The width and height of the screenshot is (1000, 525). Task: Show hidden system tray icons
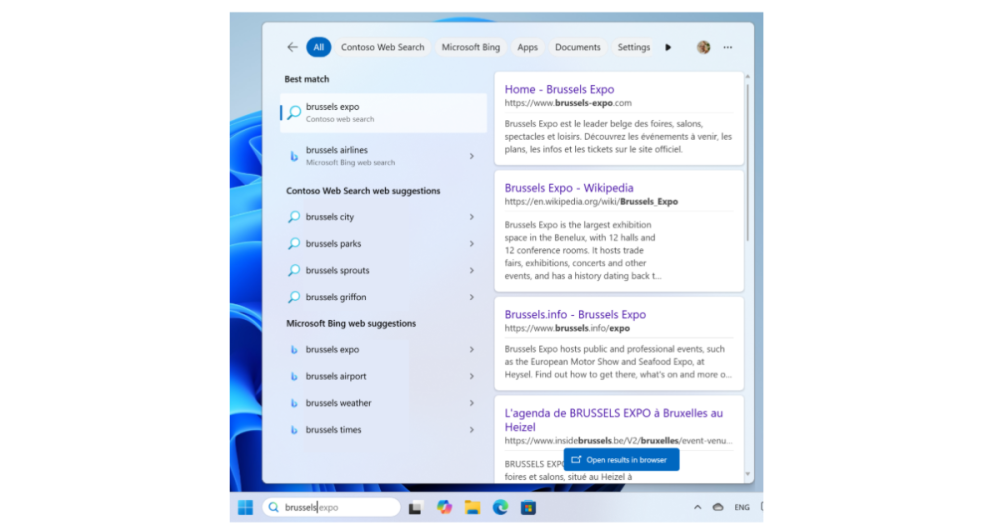click(x=697, y=507)
